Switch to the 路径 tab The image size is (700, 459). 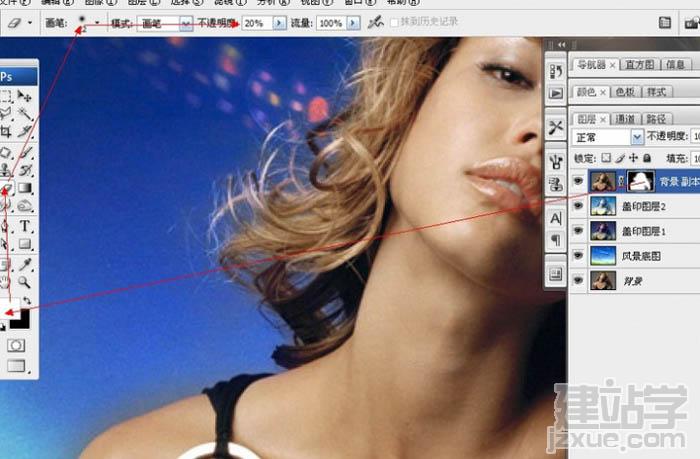pyautogui.click(x=656, y=119)
